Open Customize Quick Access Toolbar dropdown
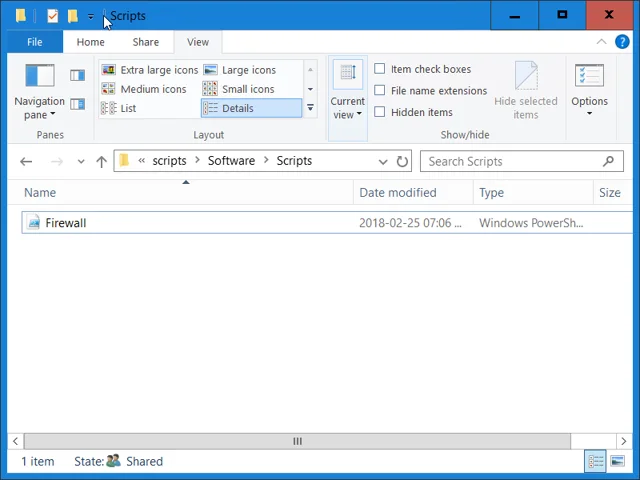Viewport: 640px width, 480px height. pos(91,16)
